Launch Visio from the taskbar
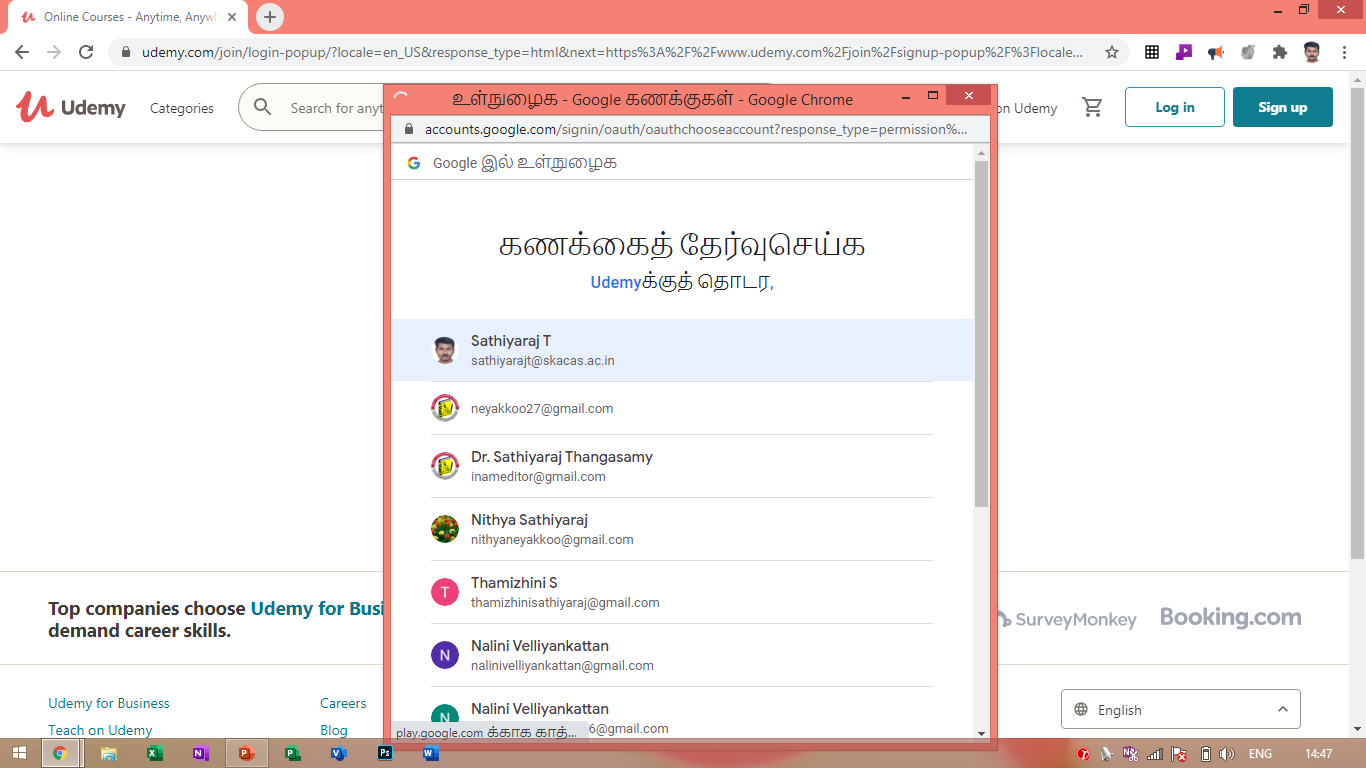The width and height of the screenshot is (1366, 768). 338,753
